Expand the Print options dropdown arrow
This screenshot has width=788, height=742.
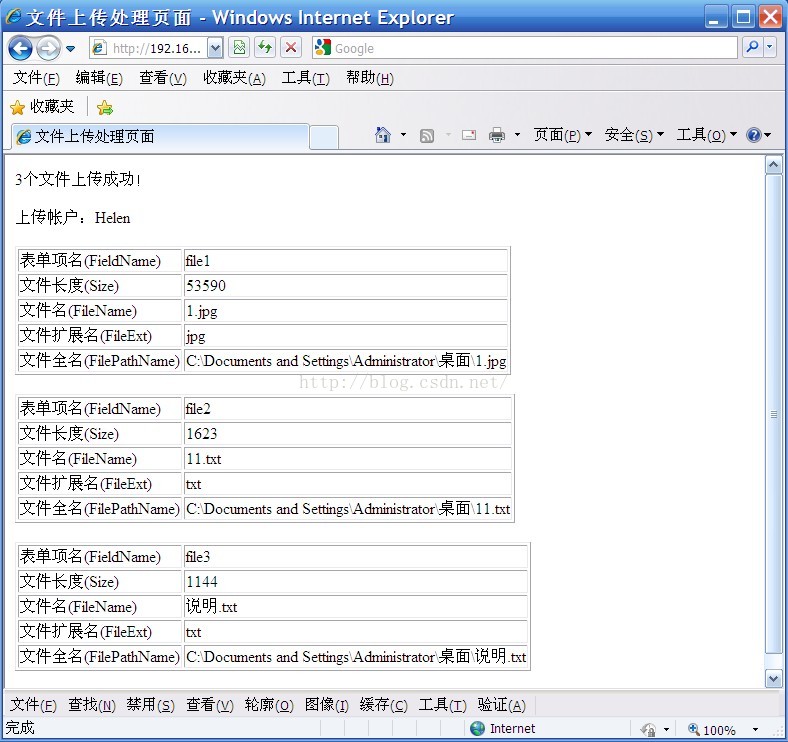pyautogui.click(x=517, y=135)
